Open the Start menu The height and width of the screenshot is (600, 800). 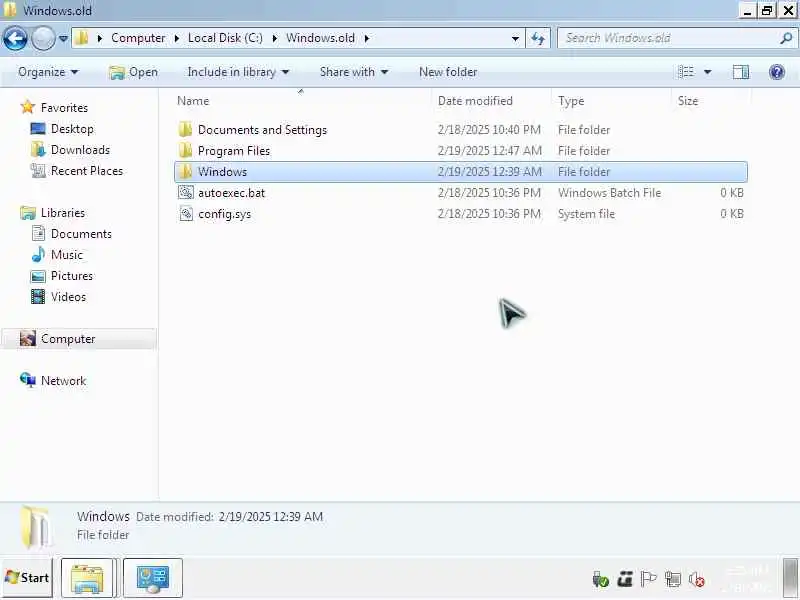[27, 578]
